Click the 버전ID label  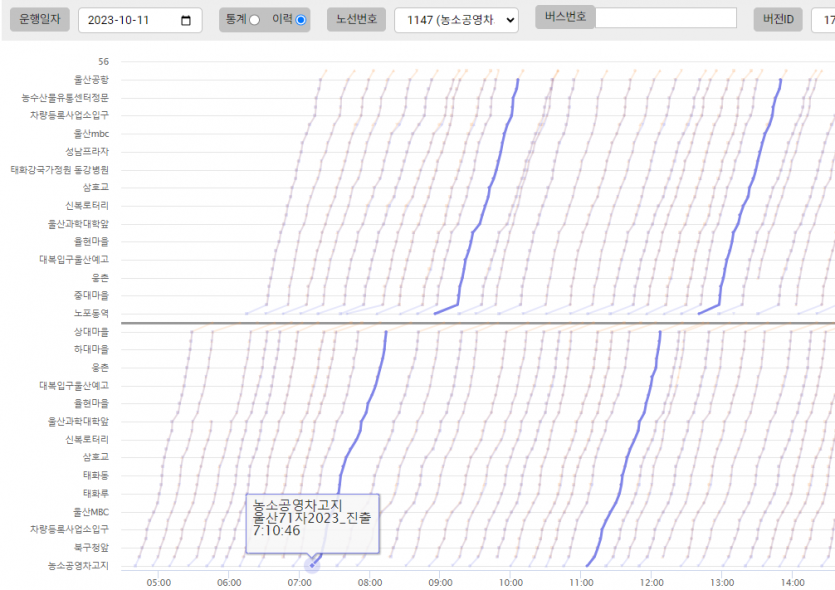[x=777, y=20]
